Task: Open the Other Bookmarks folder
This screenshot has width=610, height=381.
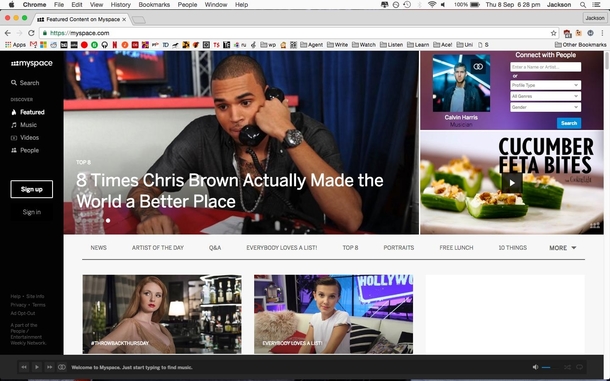Action: 580,45
